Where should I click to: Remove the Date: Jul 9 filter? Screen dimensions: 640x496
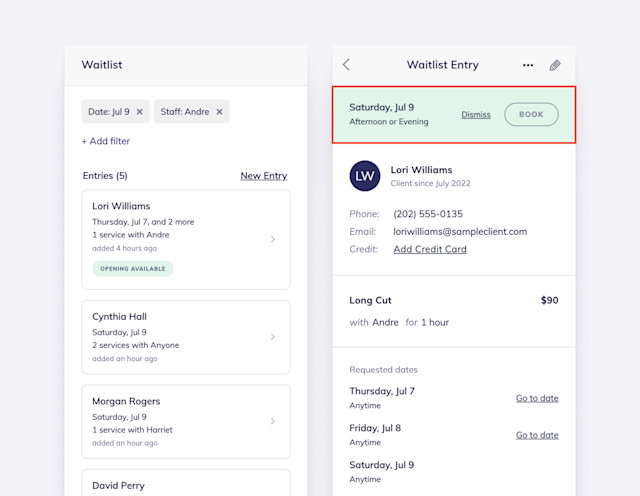coord(140,111)
